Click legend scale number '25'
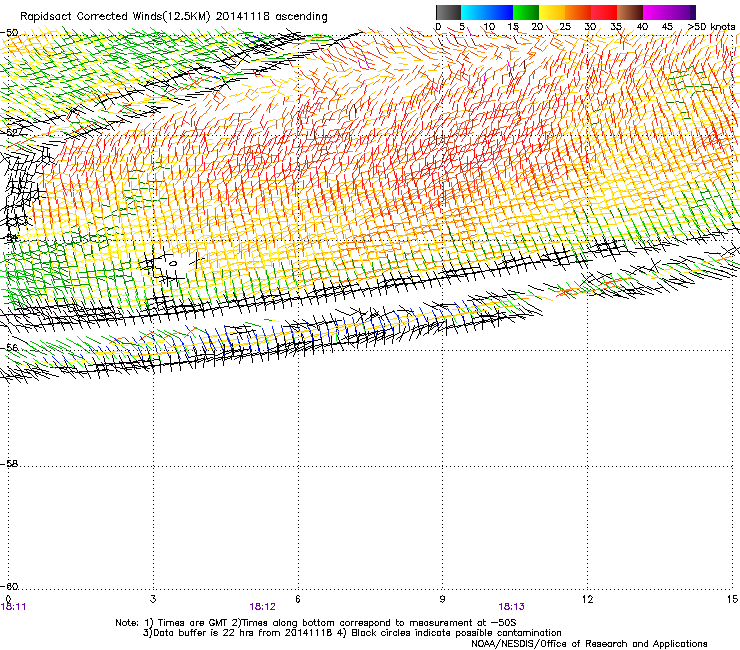 pyautogui.click(x=565, y=27)
